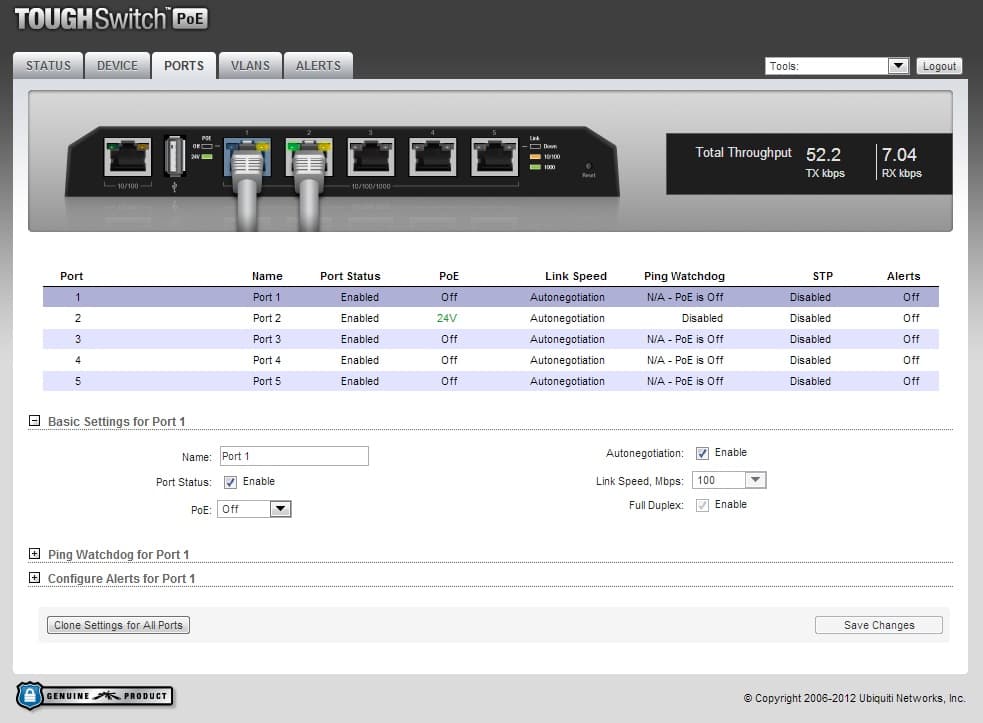Click the 'Port 3' name cell
The height and width of the screenshot is (723, 983).
[x=266, y=339]
